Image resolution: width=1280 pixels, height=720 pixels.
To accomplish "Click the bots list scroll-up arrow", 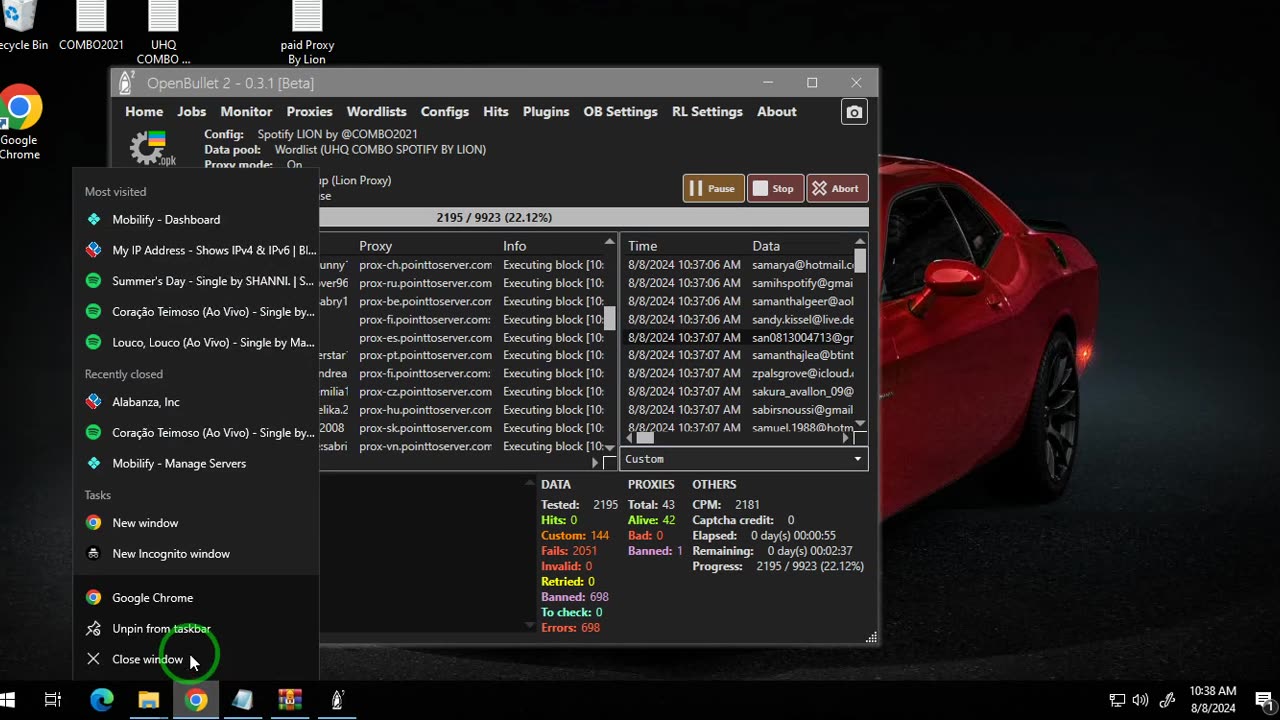I will 610,243.
